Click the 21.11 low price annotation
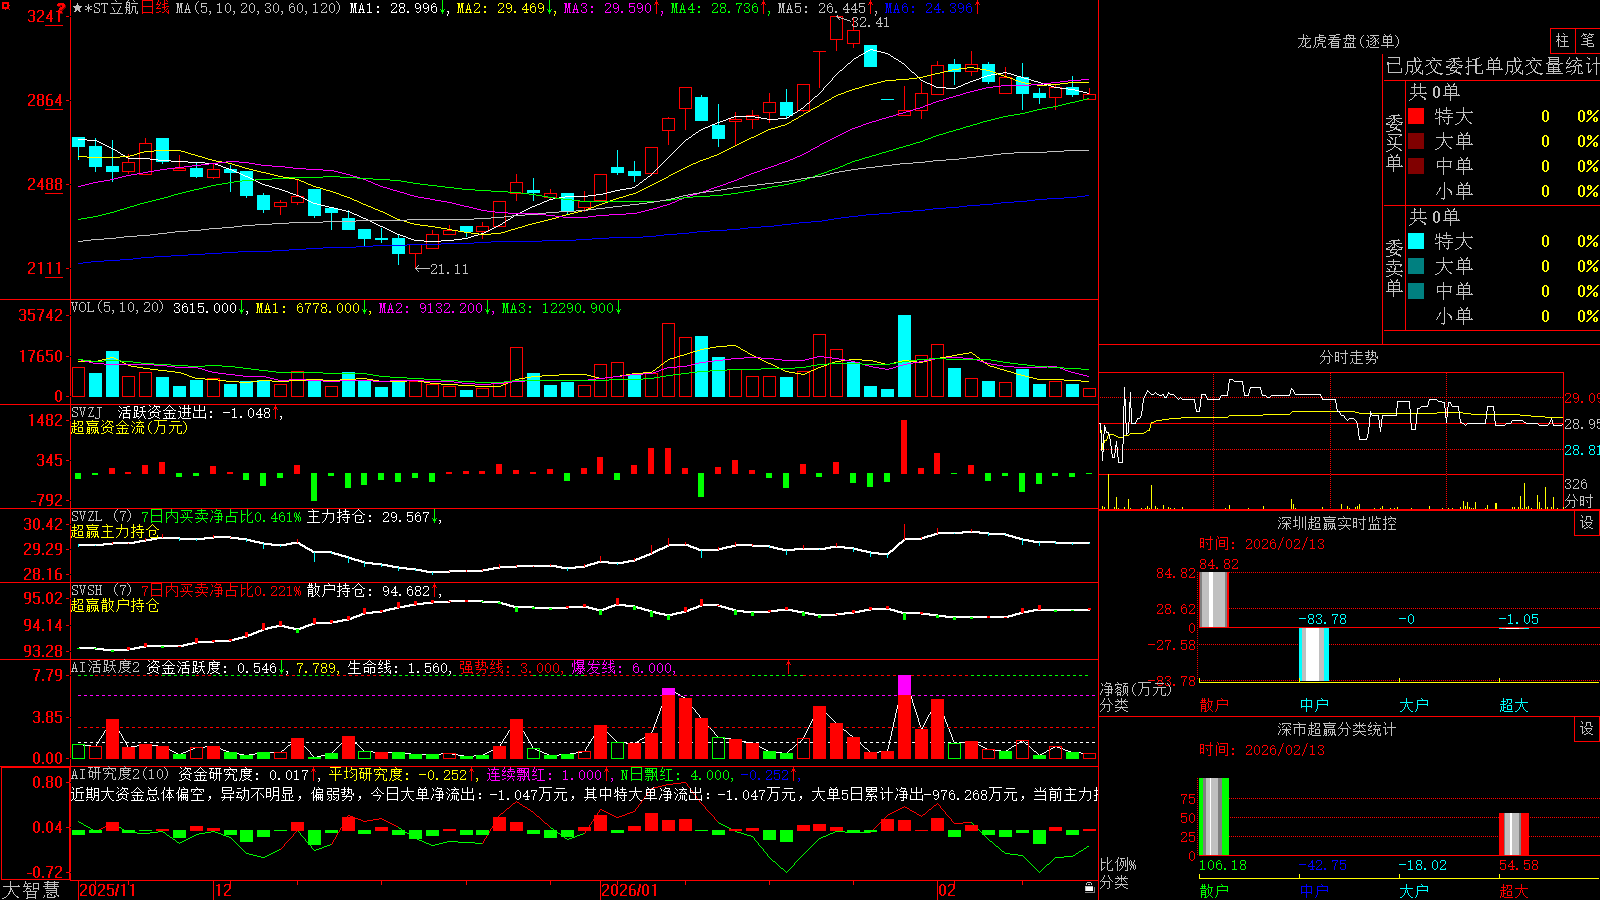 448,269
